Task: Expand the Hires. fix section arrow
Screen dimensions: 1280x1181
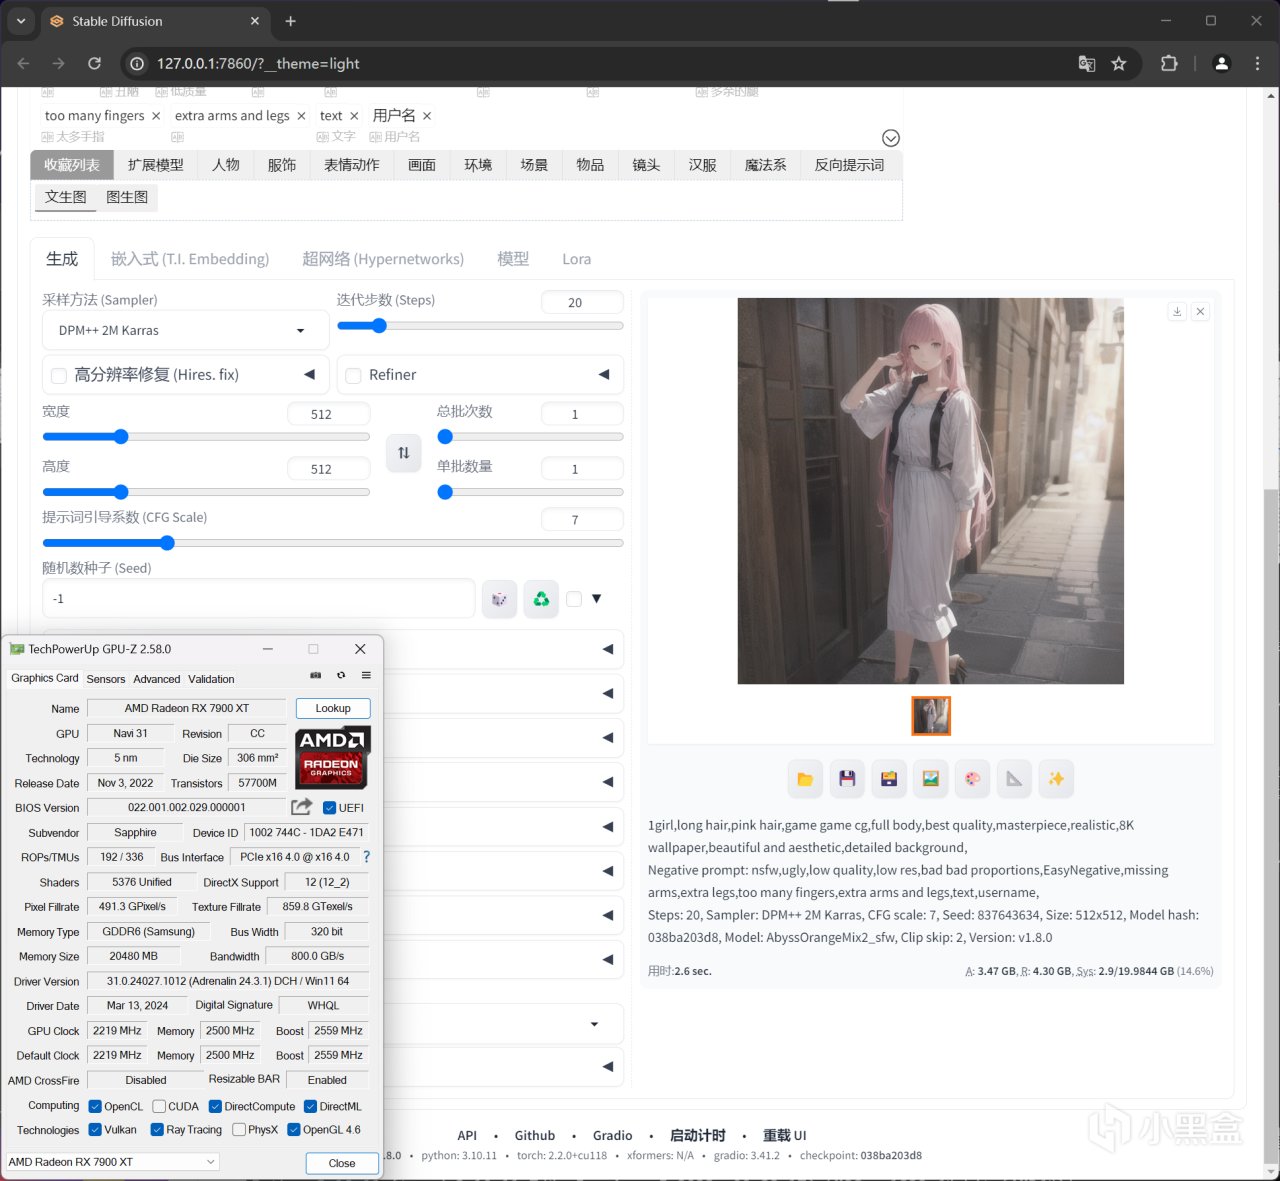Action: coord(309,374)
